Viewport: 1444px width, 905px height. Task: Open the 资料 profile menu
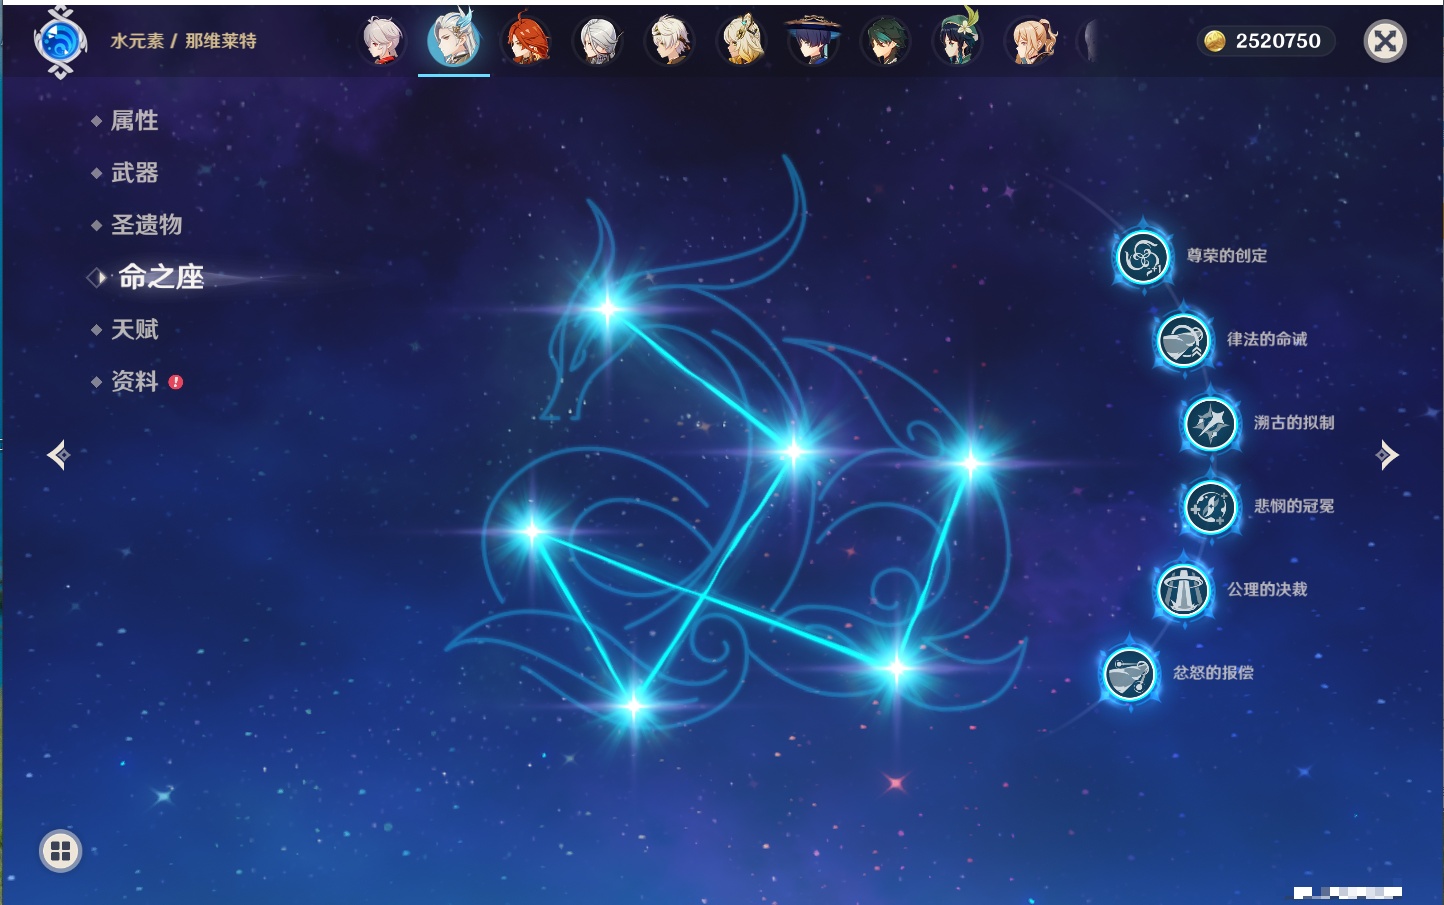click(134, 381)
